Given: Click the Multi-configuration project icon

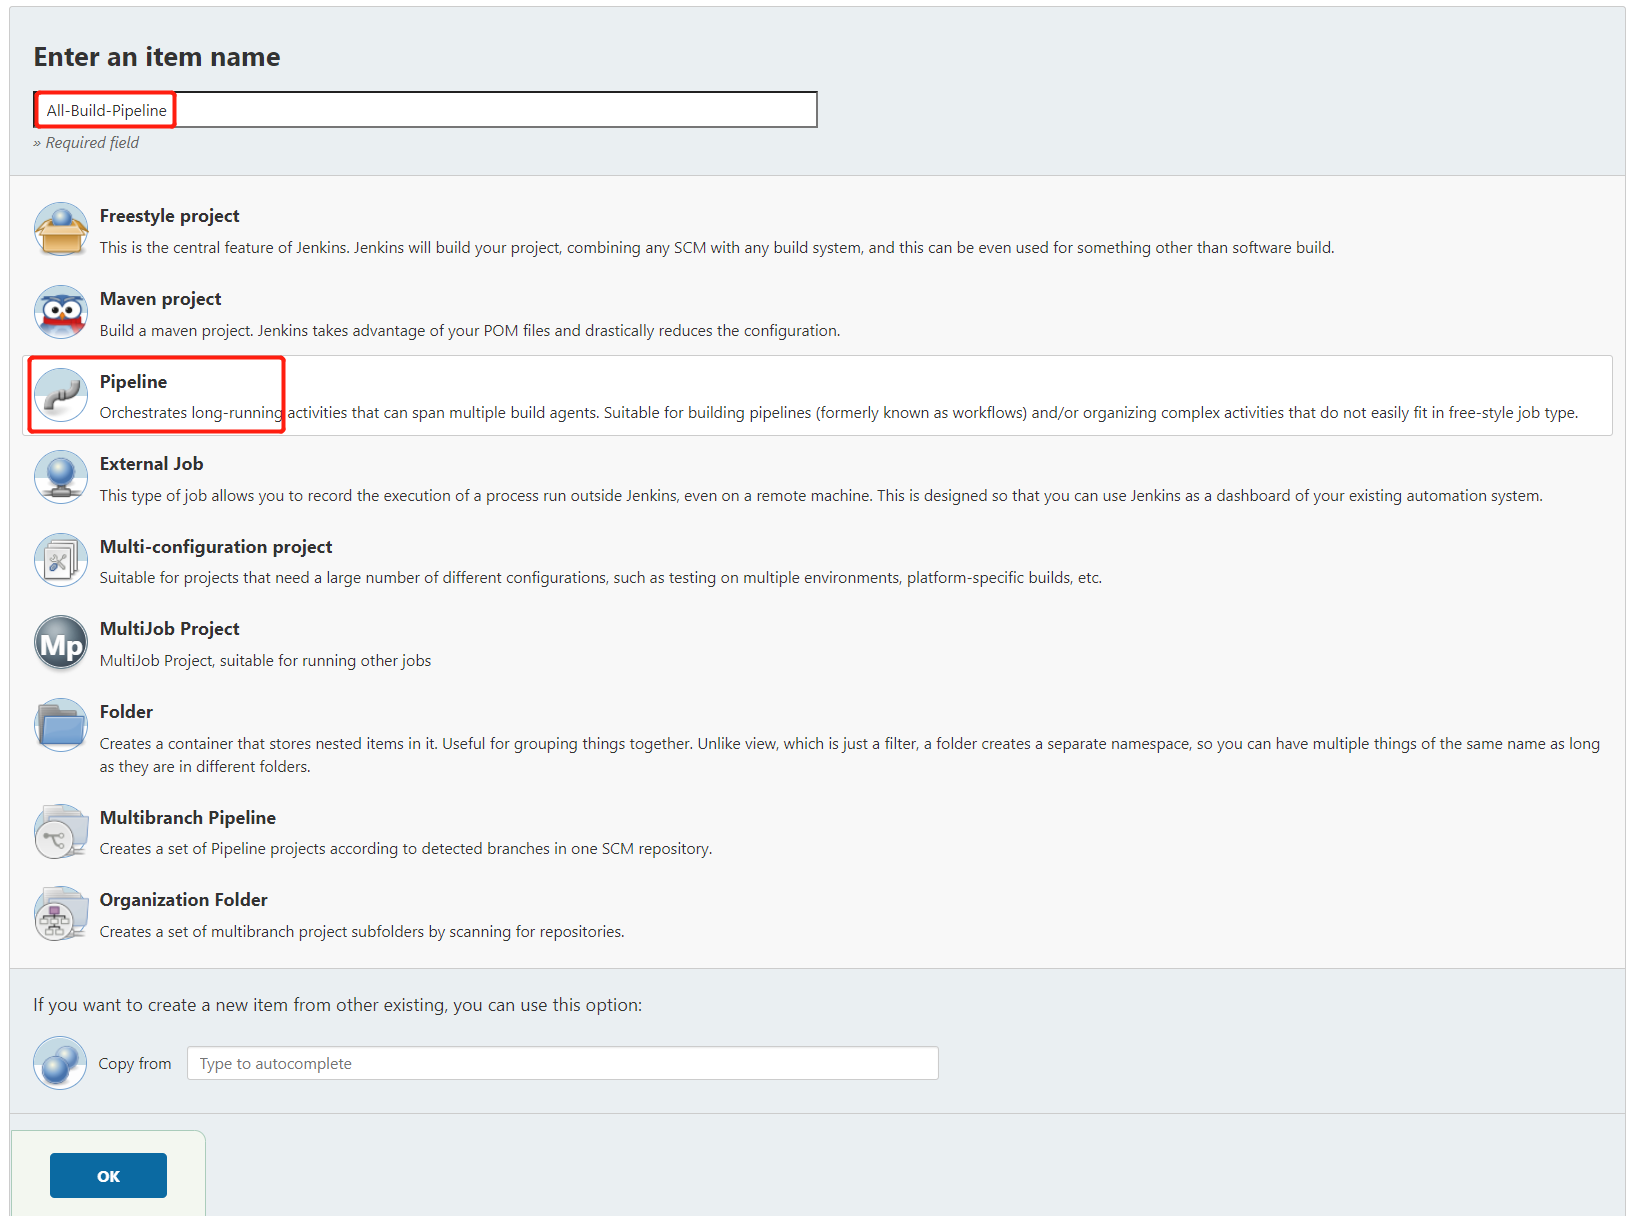Looking at the screenshot, I should [x=61, y=560].
